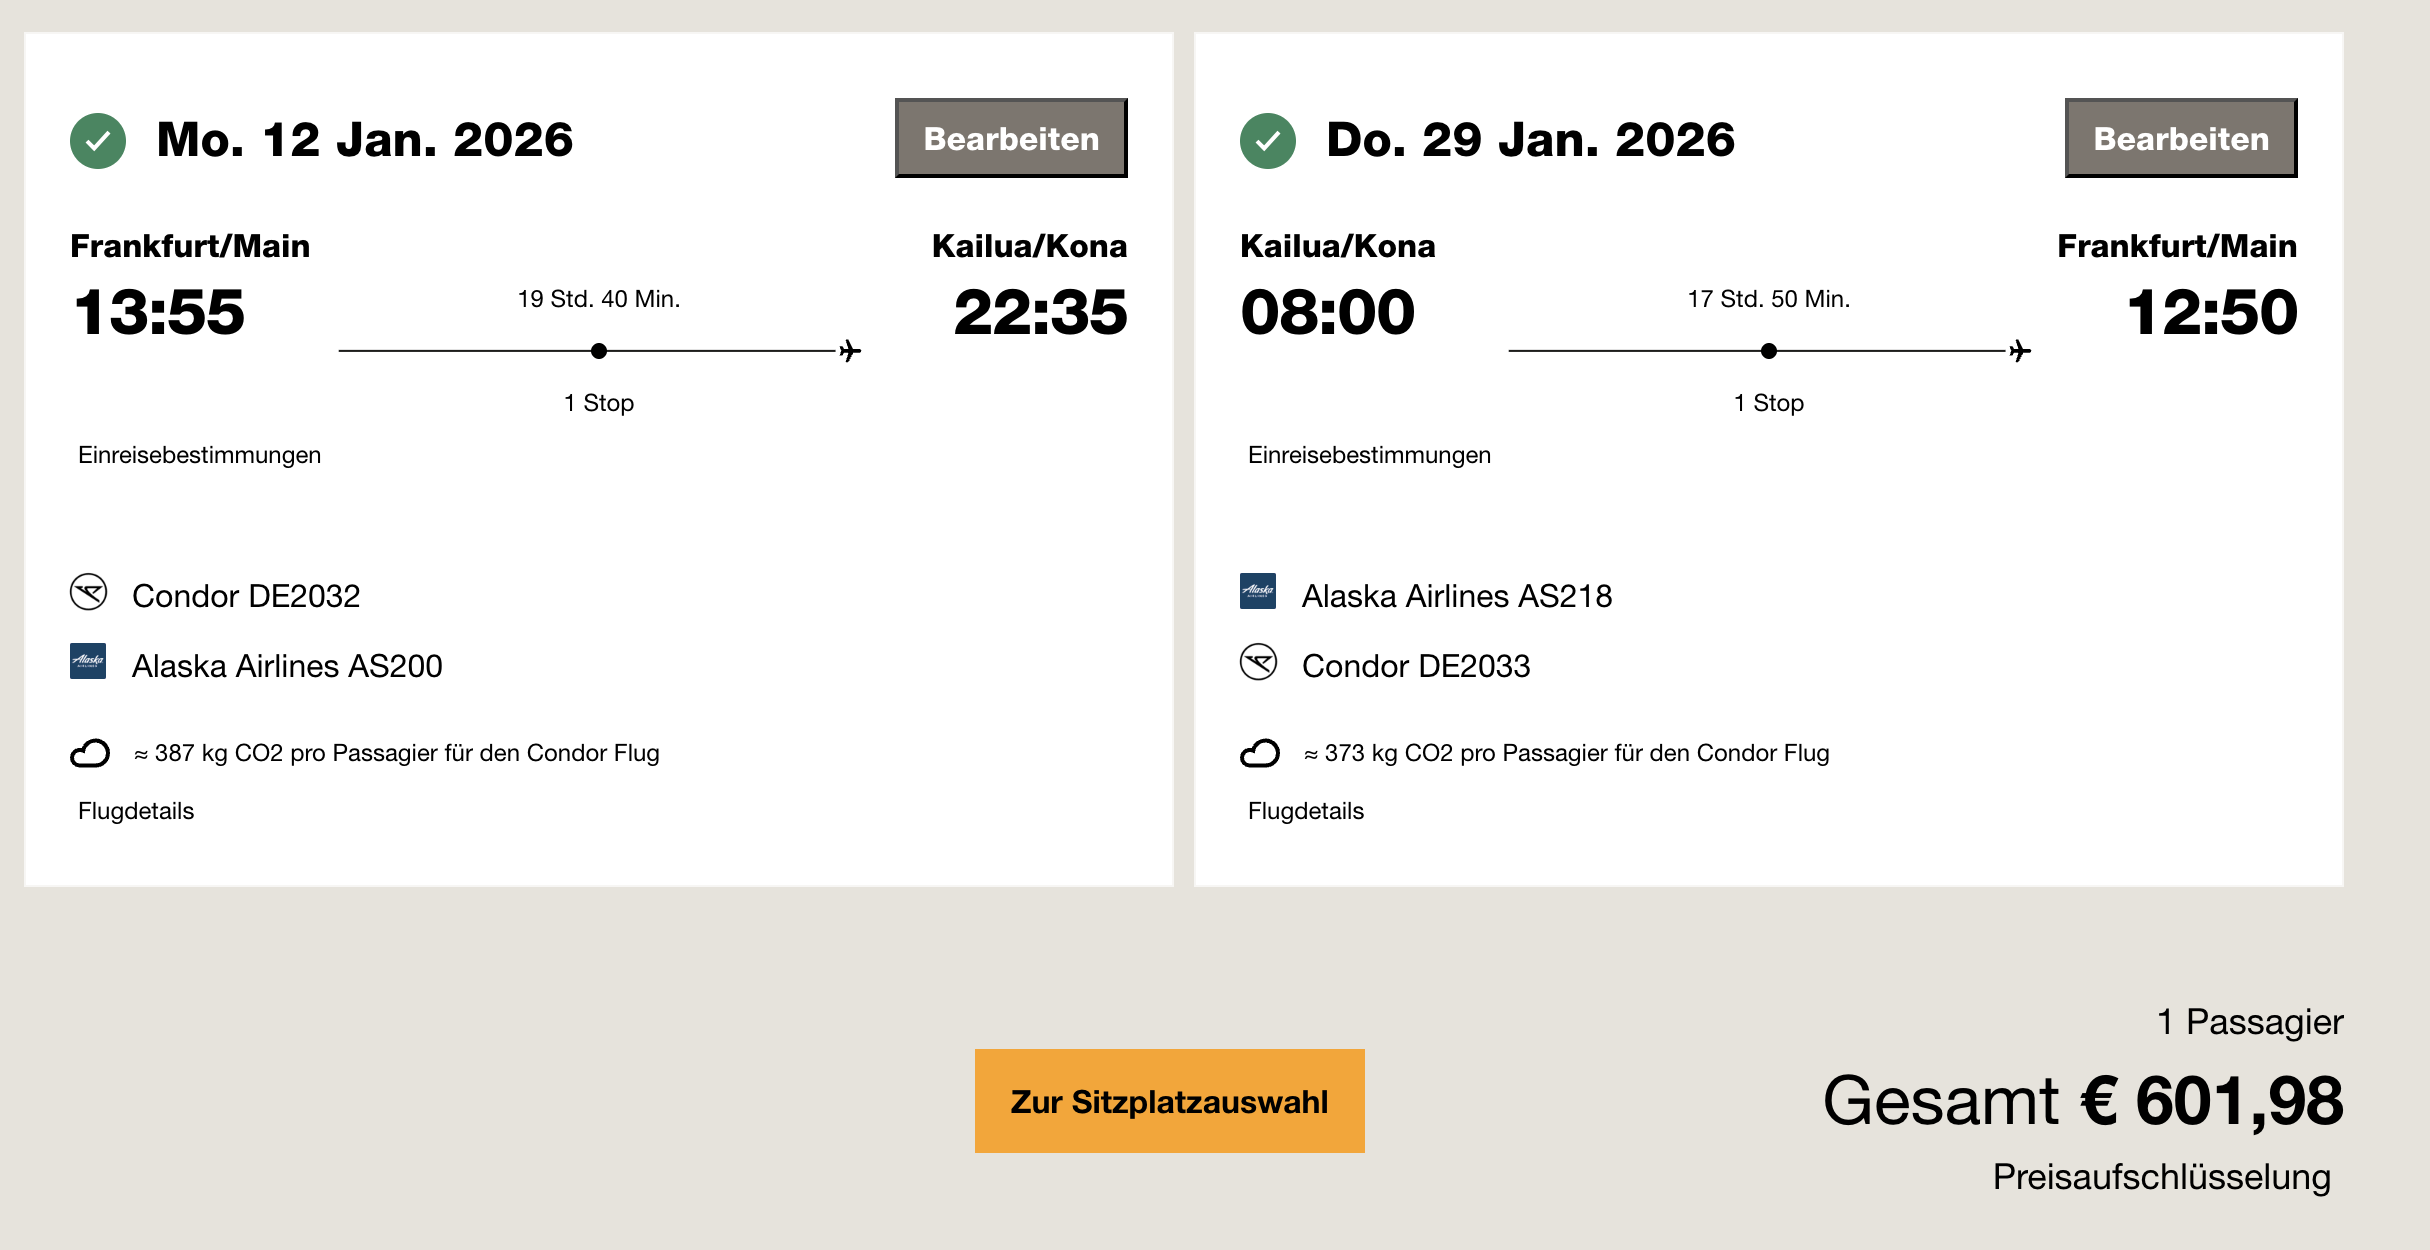Expand Flugdetails for the Frankfurt to Kona flight
The width and height of the screenshot is (2430, 1250).
(x=136, y=811)
